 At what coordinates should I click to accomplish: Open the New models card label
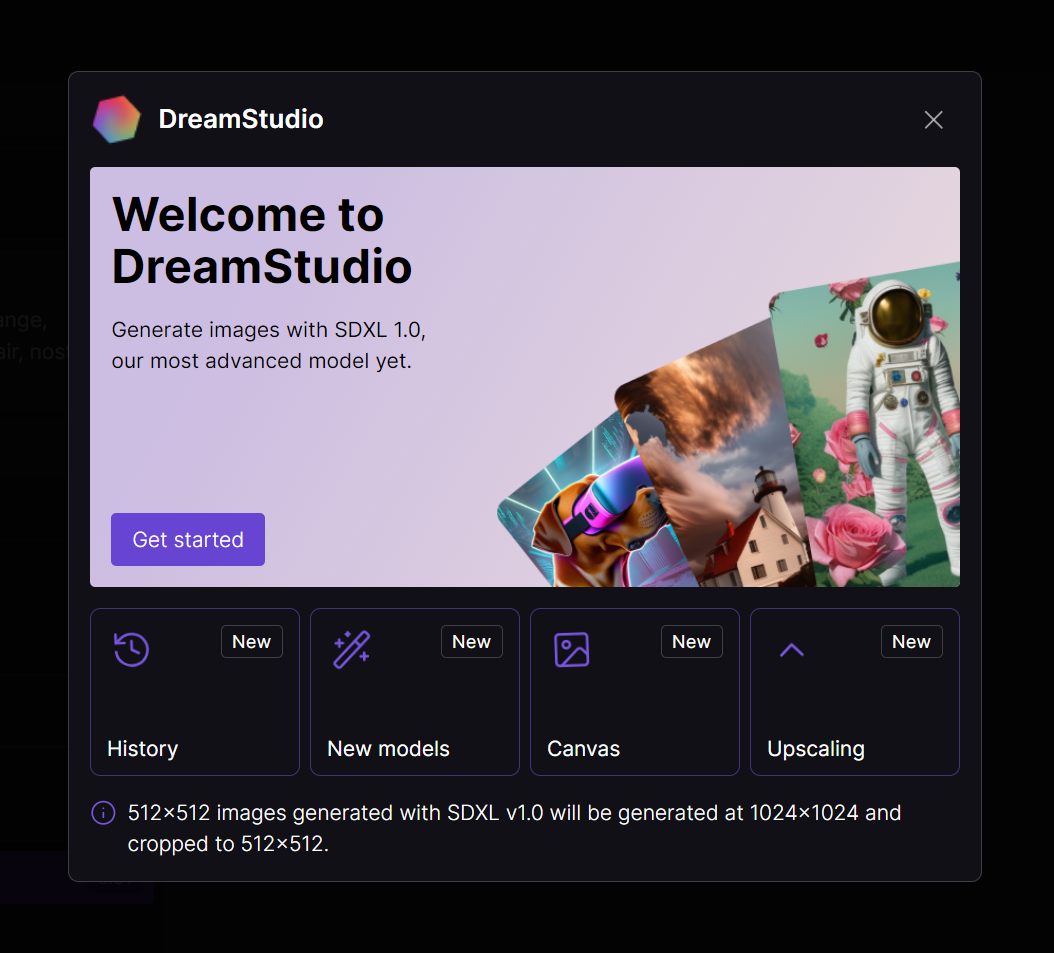coord(388,749)
